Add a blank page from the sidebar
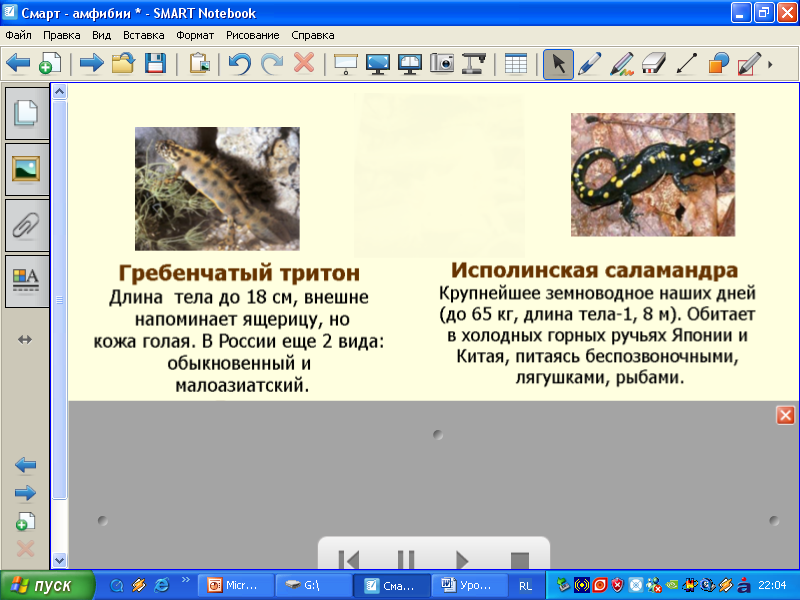Screen dimensions: 800x600 pos(26,521)
